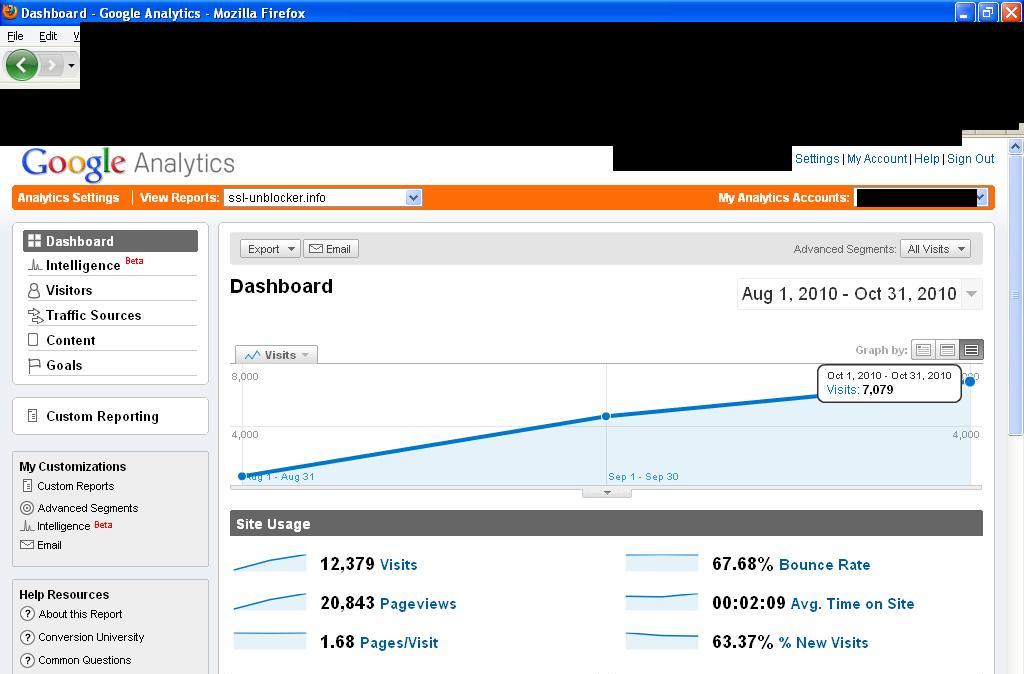The width and height of the screenshot is (1024, 674).
Task: Click the Email envelope icon in sidebar
Action: click(x=27, y=545)
